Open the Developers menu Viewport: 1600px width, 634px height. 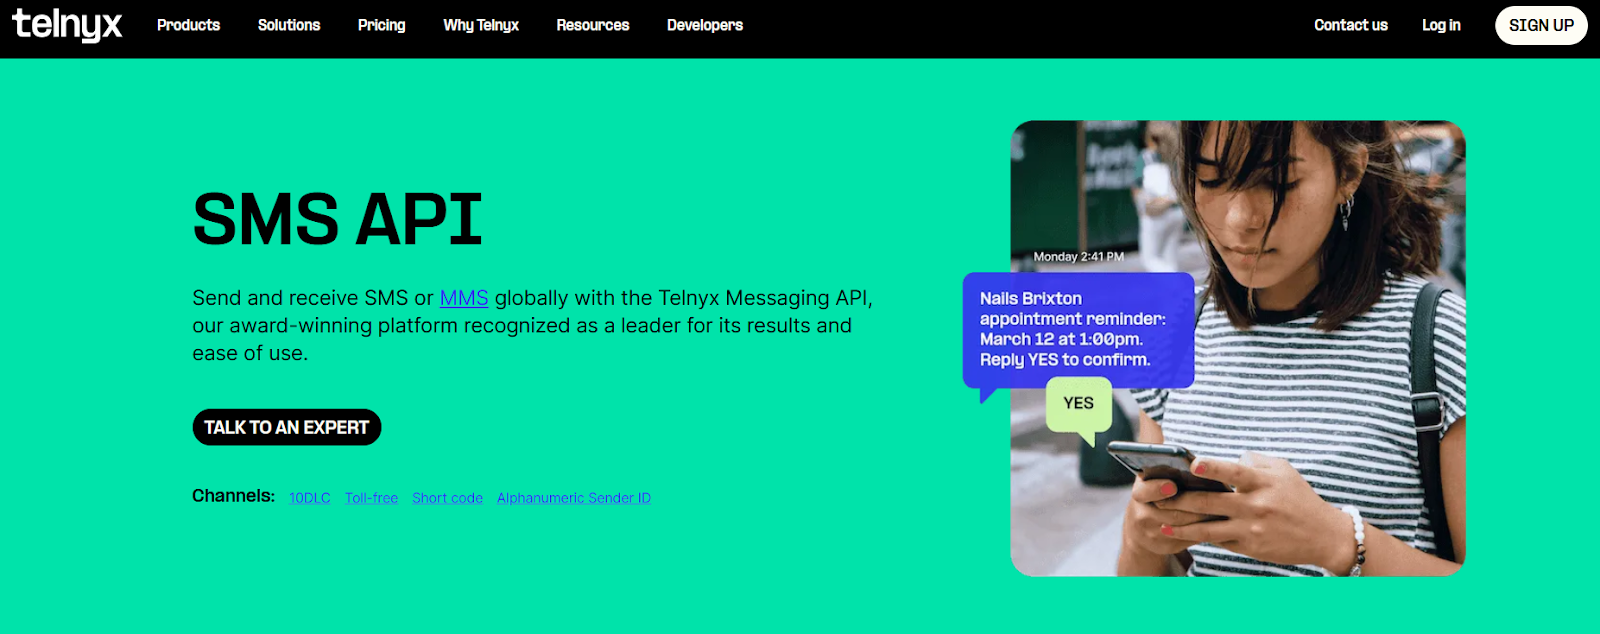pos(705,25)
